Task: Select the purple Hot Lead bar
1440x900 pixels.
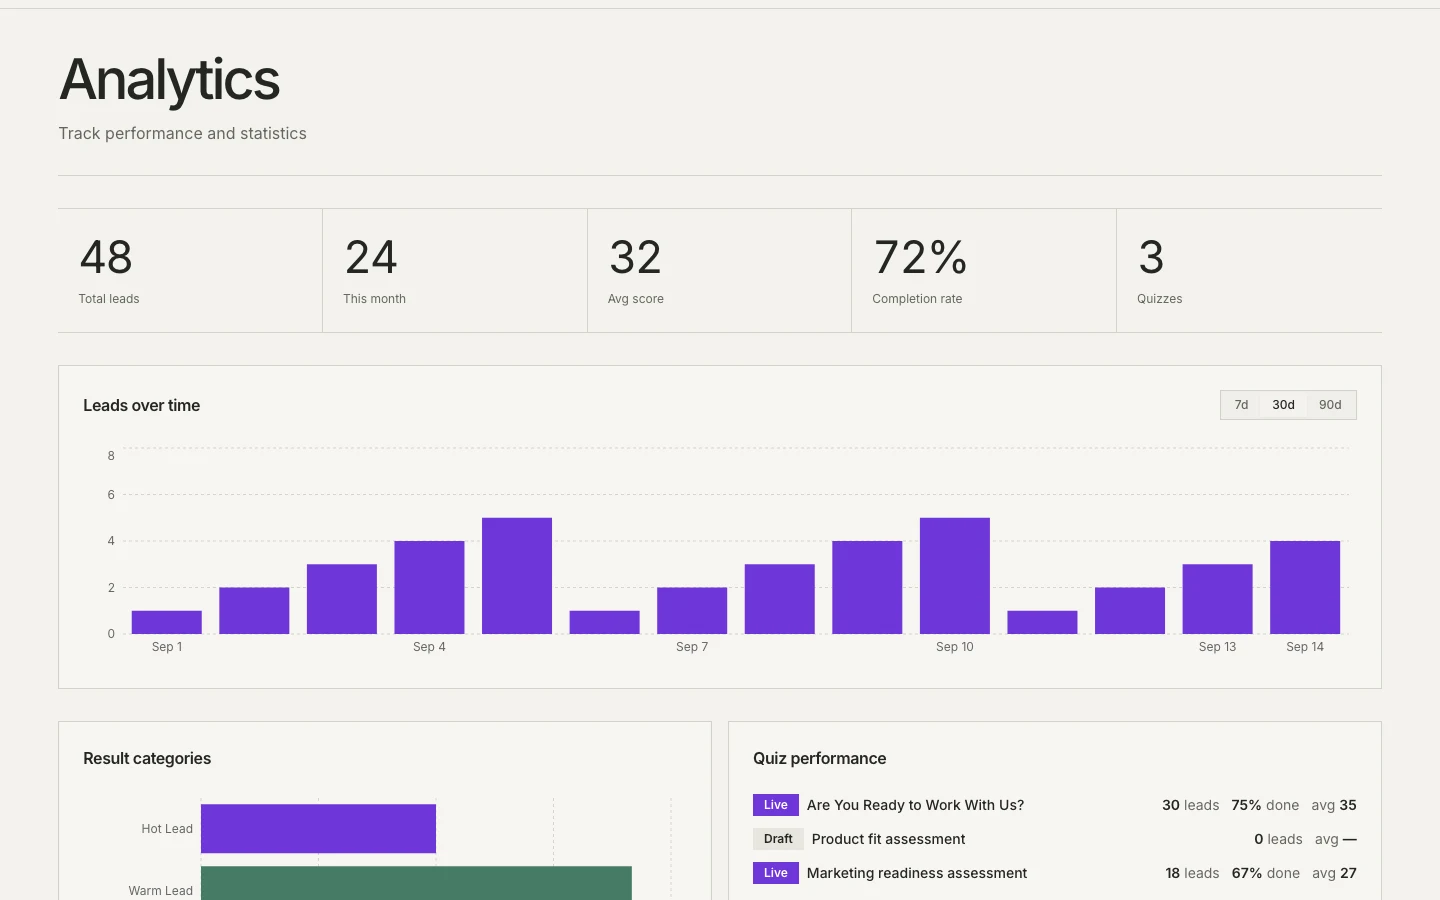Action: click(x=318, y=829)
